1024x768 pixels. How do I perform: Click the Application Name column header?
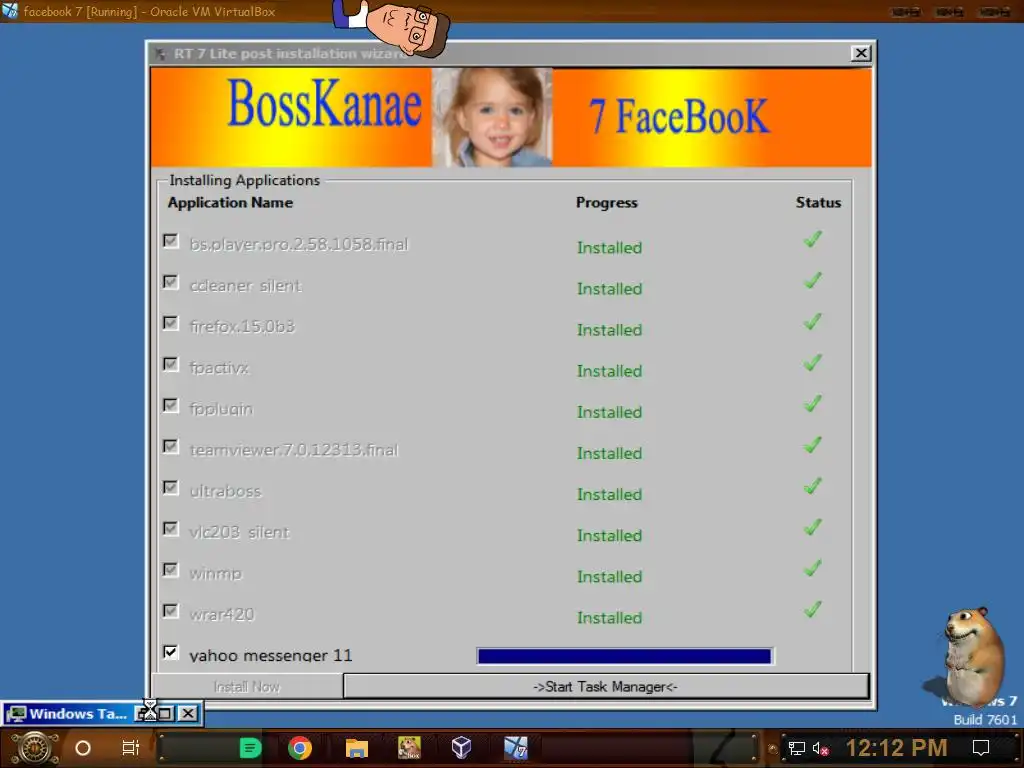point(230,202)
